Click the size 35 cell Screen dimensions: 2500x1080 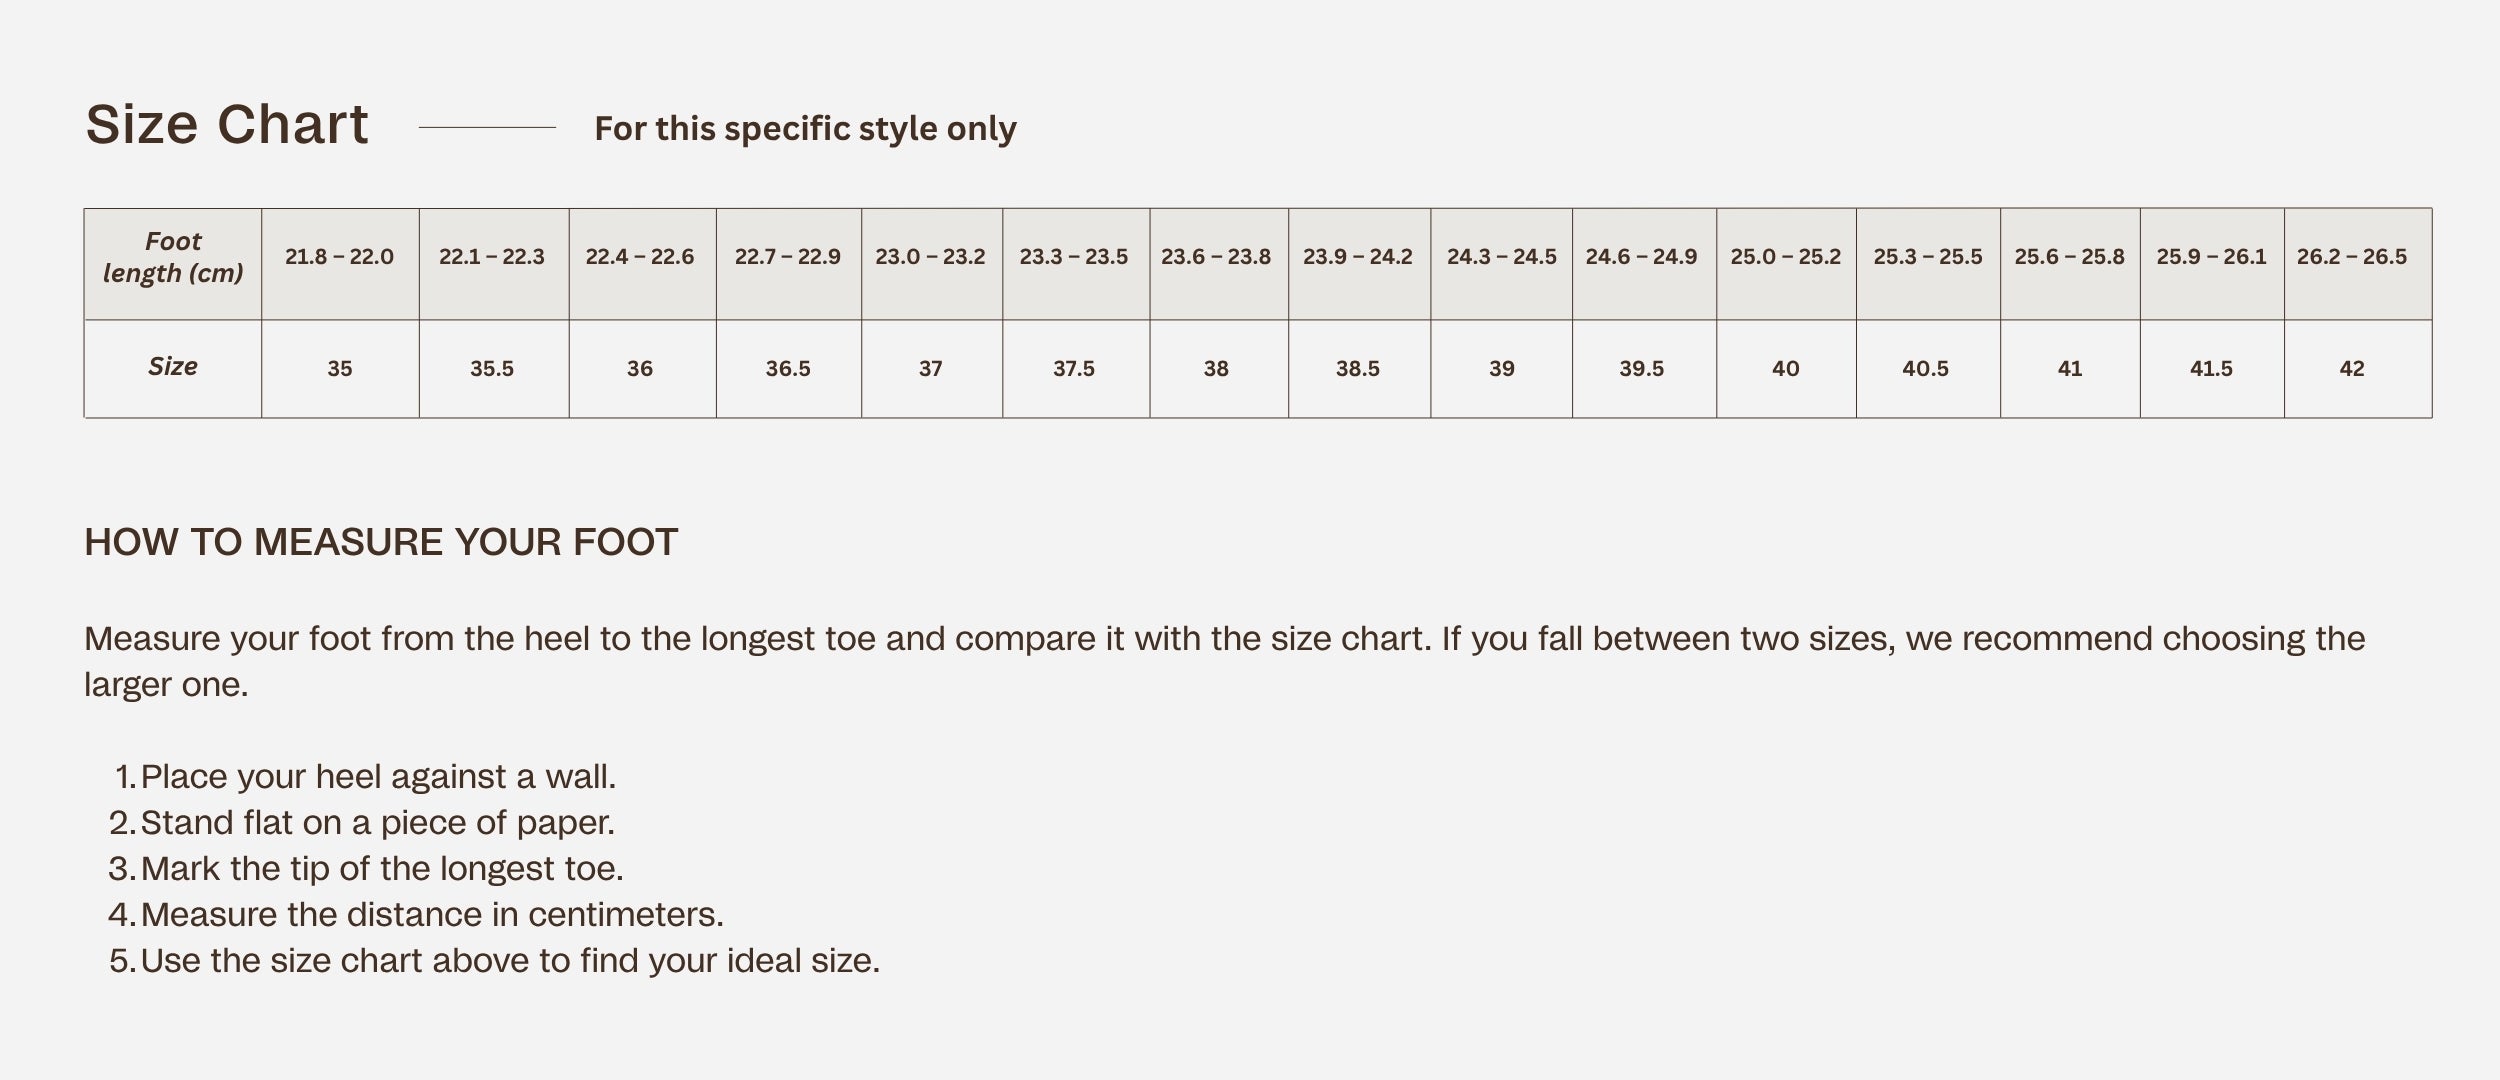(340, 369)
